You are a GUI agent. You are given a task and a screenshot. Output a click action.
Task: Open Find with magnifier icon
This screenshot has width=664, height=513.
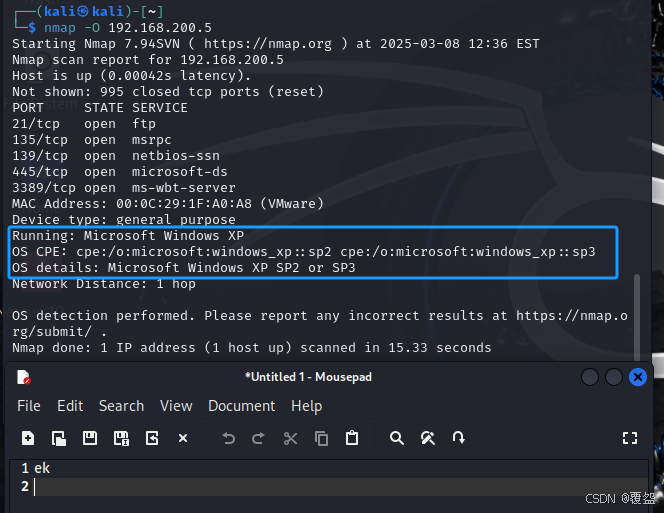(397, 438)
